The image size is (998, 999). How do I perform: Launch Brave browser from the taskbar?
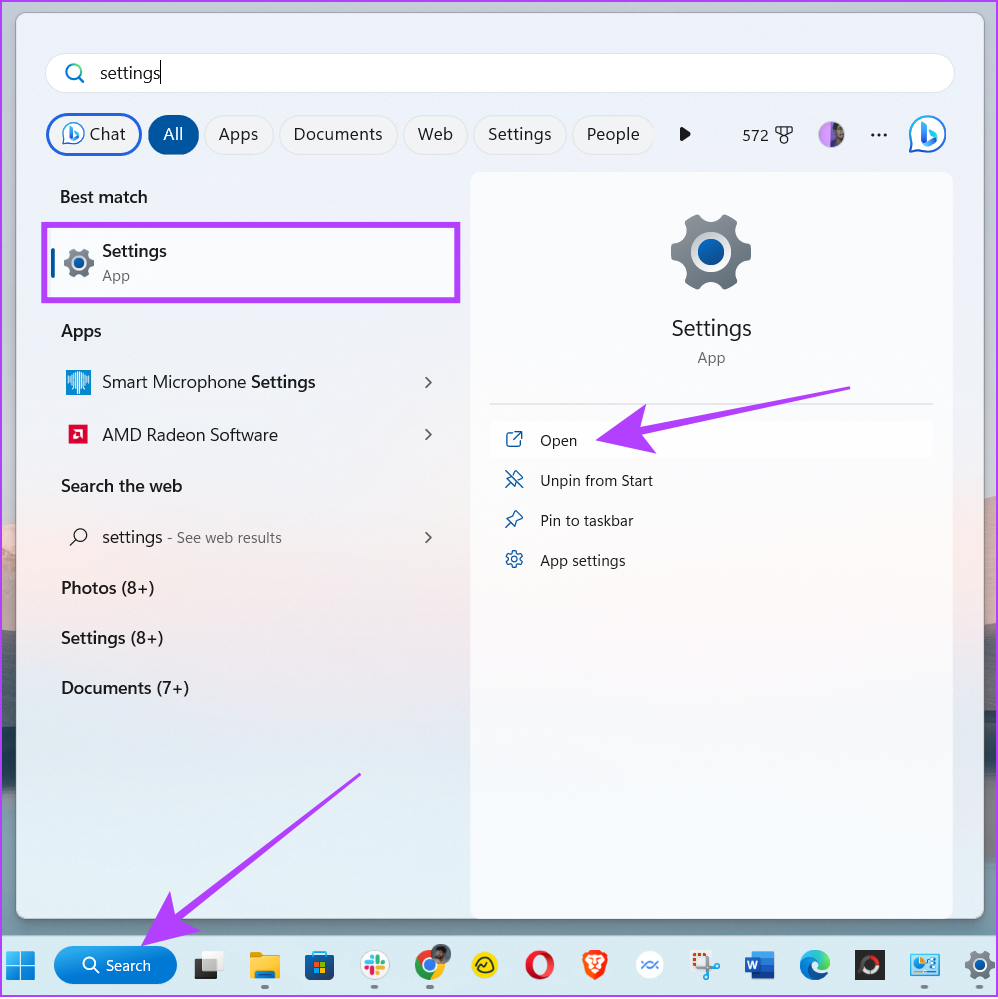point(595,965)
